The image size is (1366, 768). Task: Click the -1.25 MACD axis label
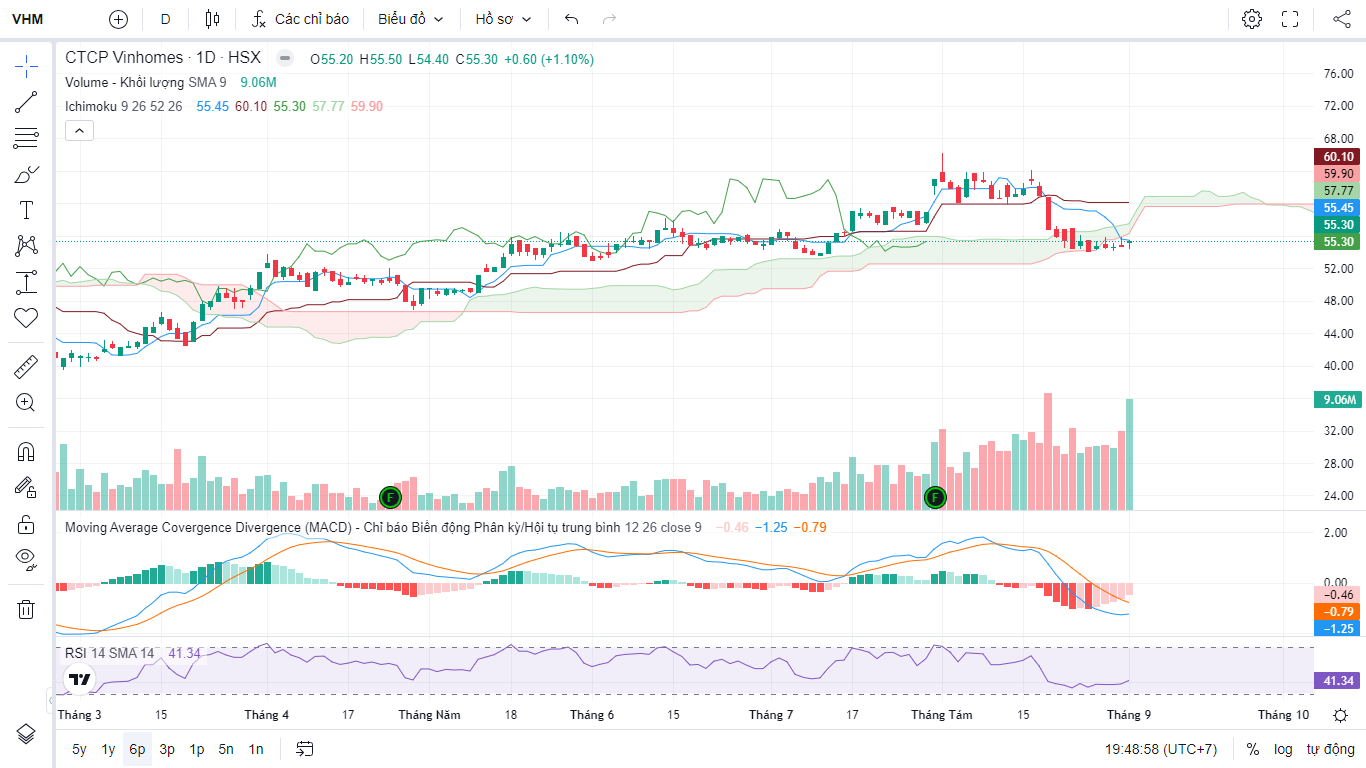tap(1339, 628)
